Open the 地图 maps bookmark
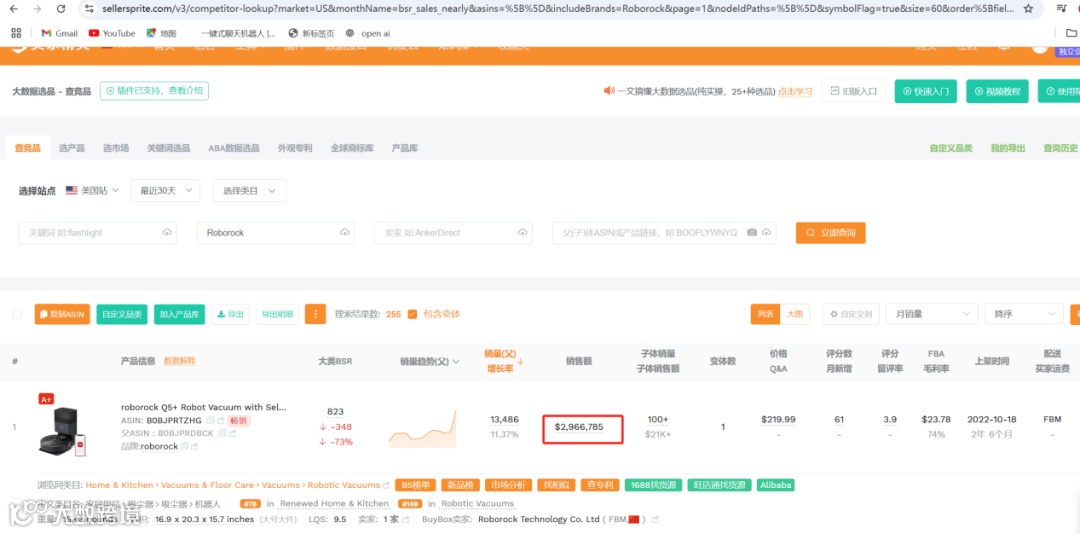This screenshot has height=534, width=1080. (x=161, y=33)
